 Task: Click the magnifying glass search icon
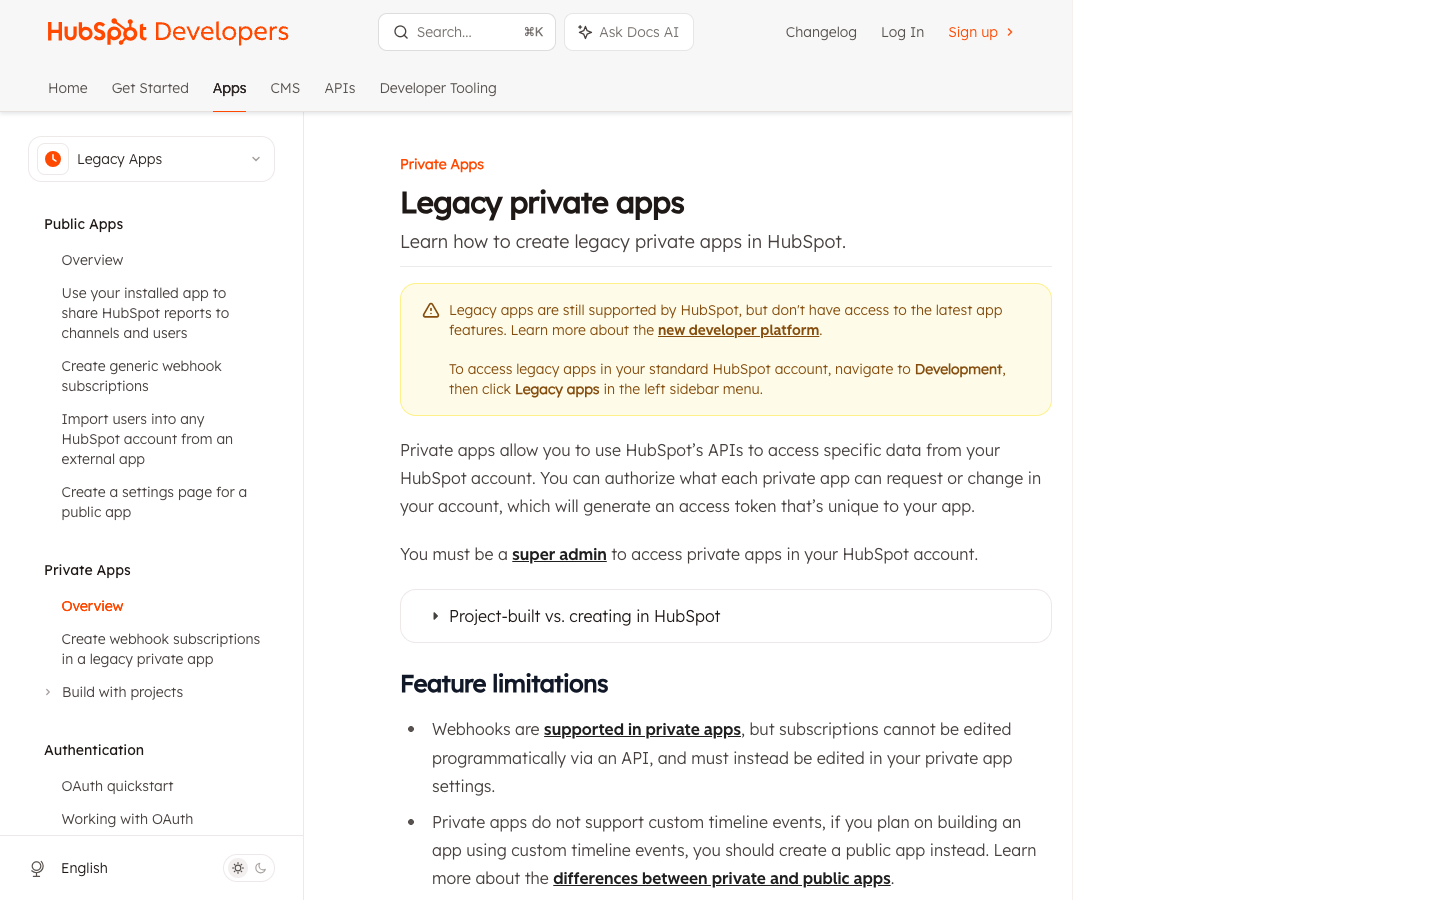pos(401,31)
